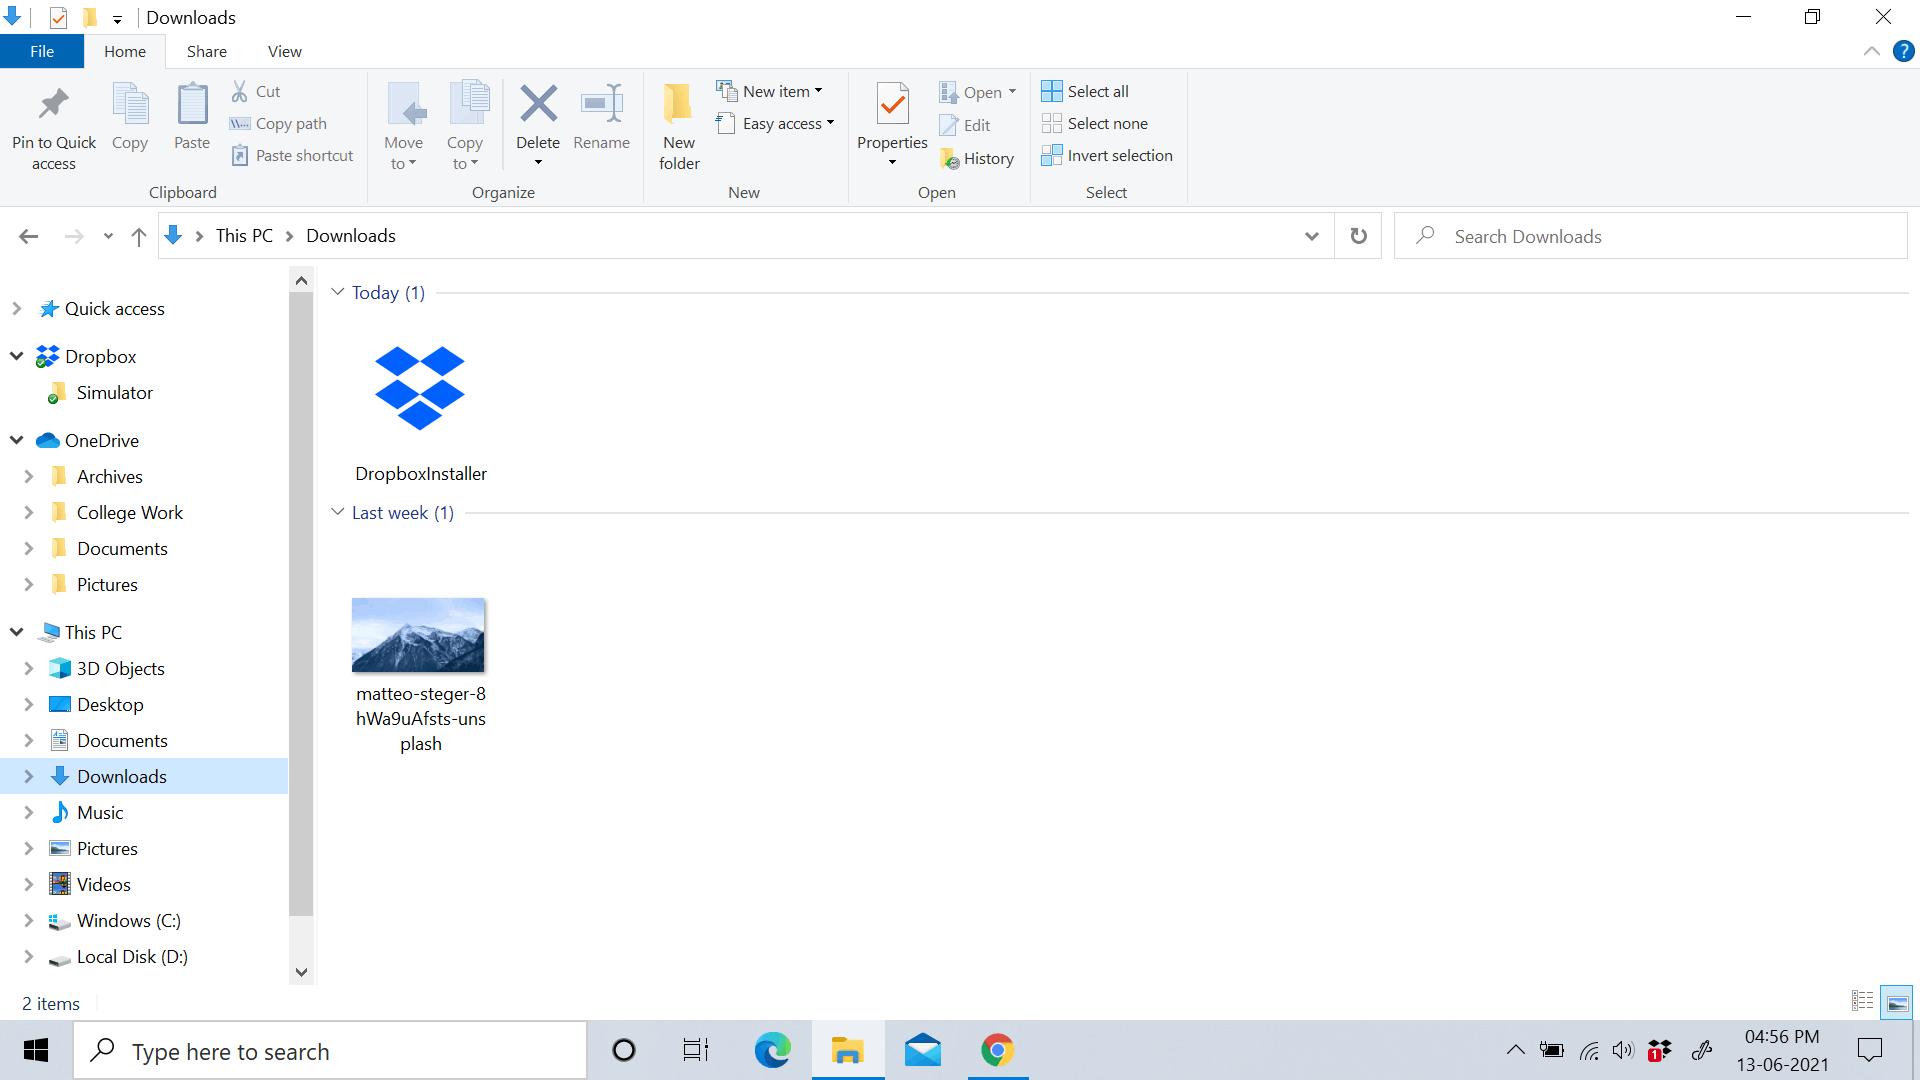The height and width of the screenshot is (1080, 1920).
Task: Select Videos in the navigation pane
Action: tap(104, 885)
